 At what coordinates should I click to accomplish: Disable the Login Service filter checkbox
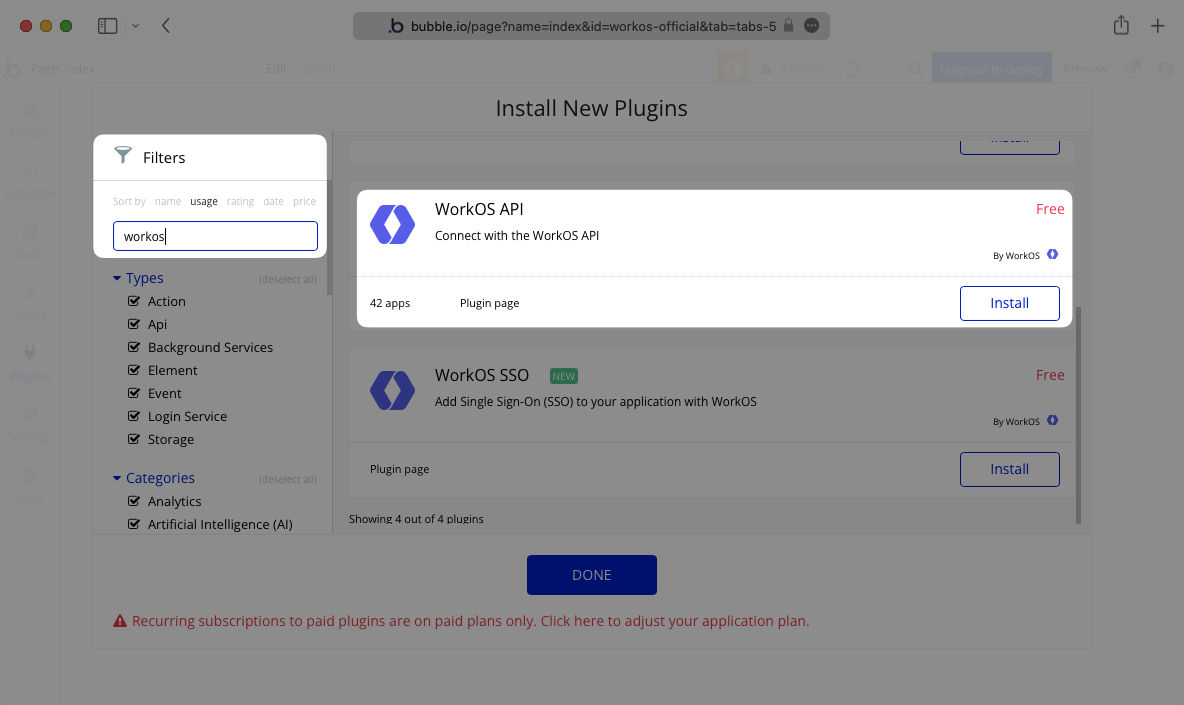click(x=133, y=416)
